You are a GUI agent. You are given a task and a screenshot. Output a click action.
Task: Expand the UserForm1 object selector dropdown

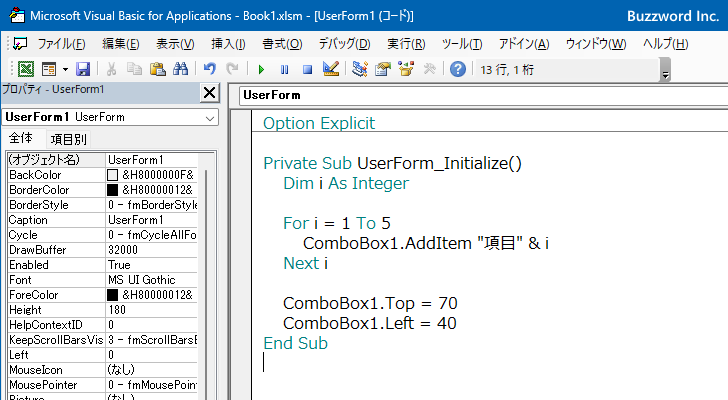(210, 118)
